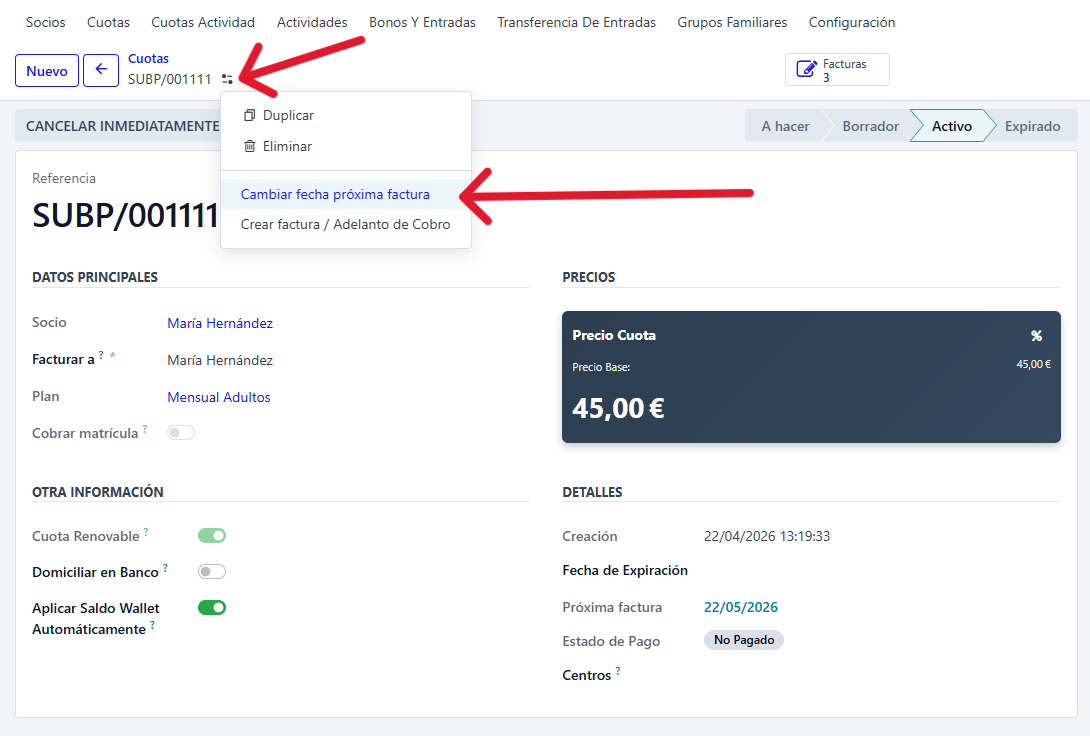Viewport: 1090px width, 736px height.
Task: Expand the Bonos Y Entradas menu
Action: tap(422, 22)
